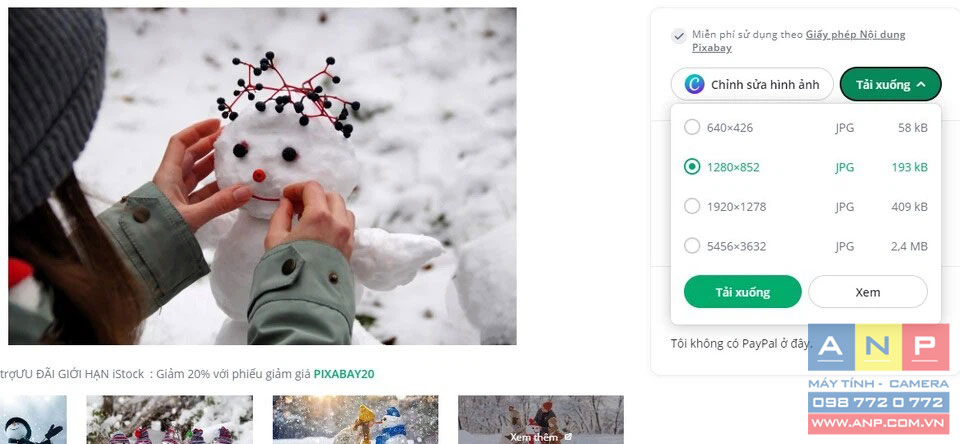Screen dimensions: 960x444
Task: Click the chevron arrow on Tải xuống dropdown
Action: [921, 85]
